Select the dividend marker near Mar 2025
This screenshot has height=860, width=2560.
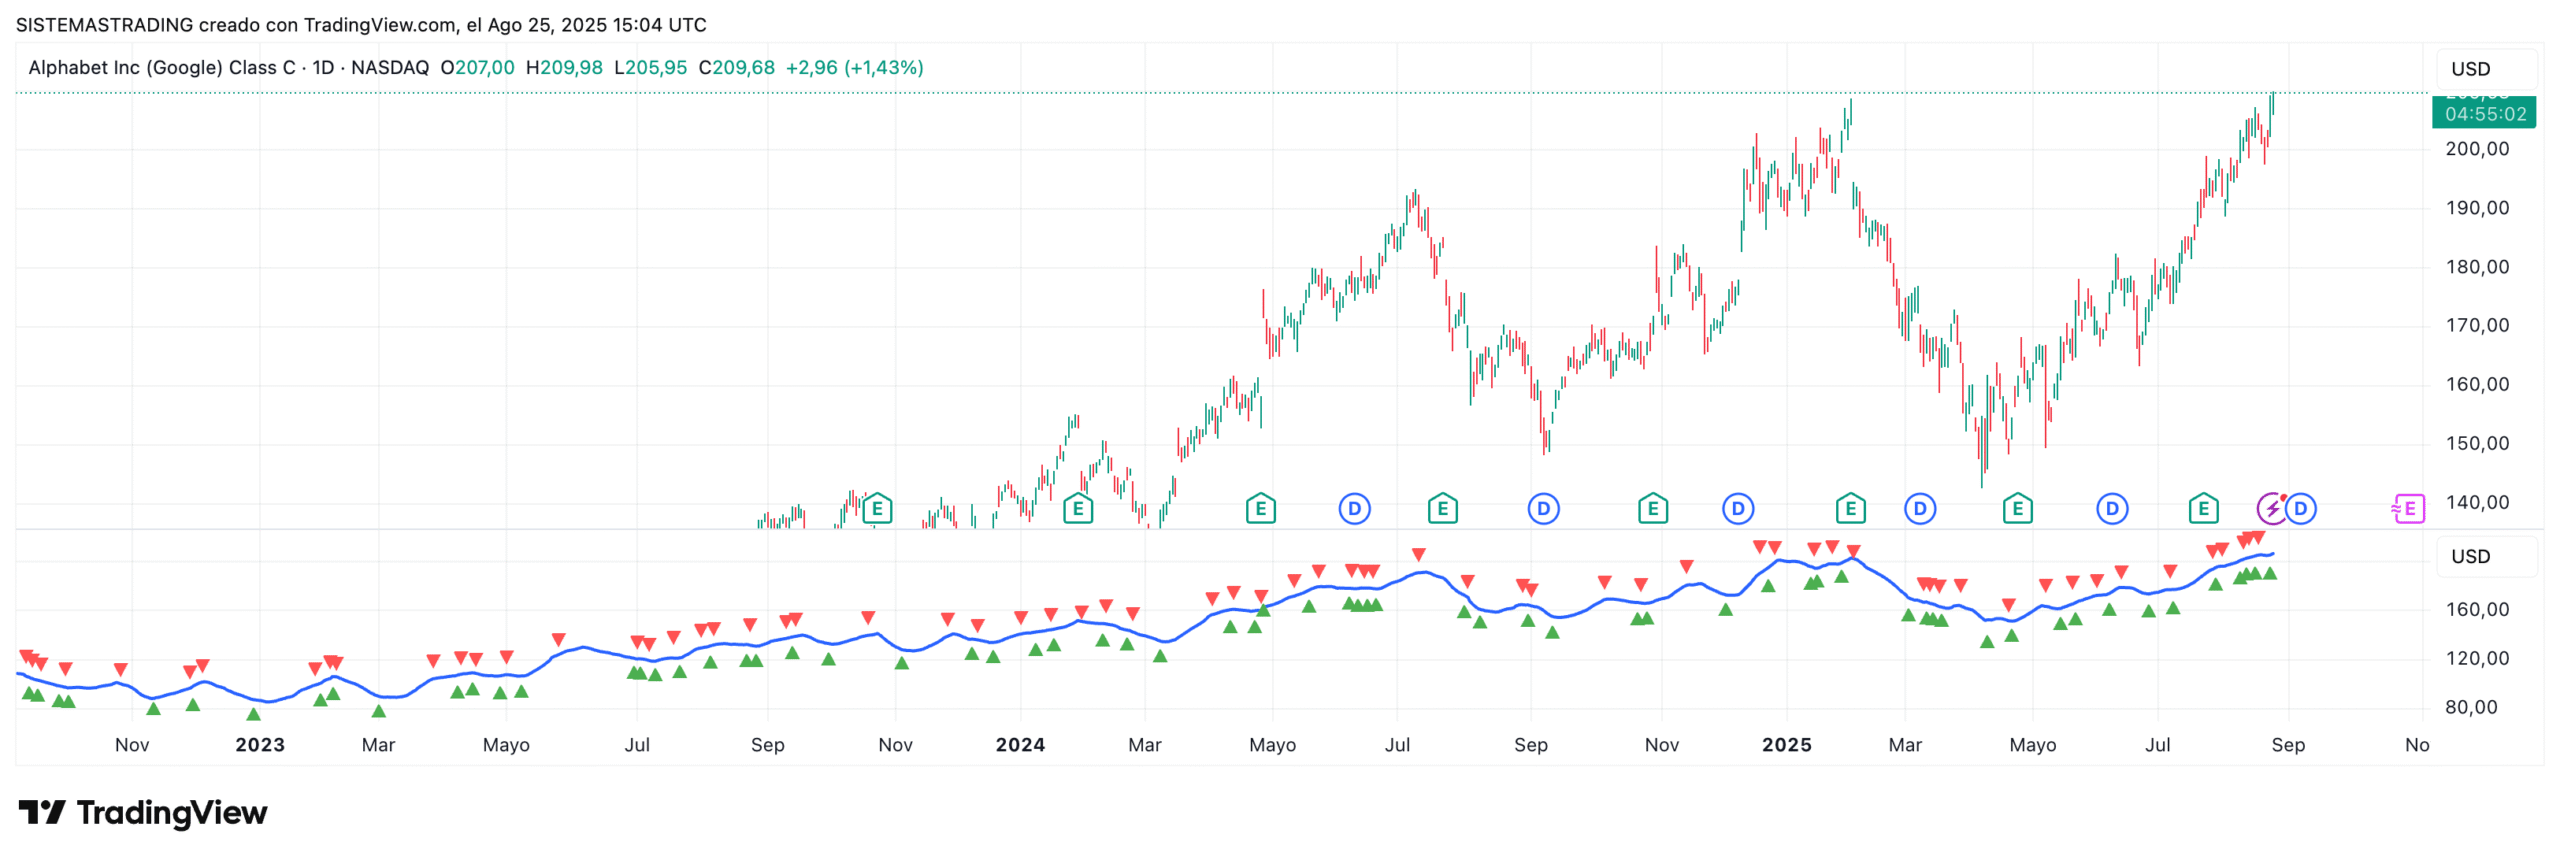tap(1919, 509)
